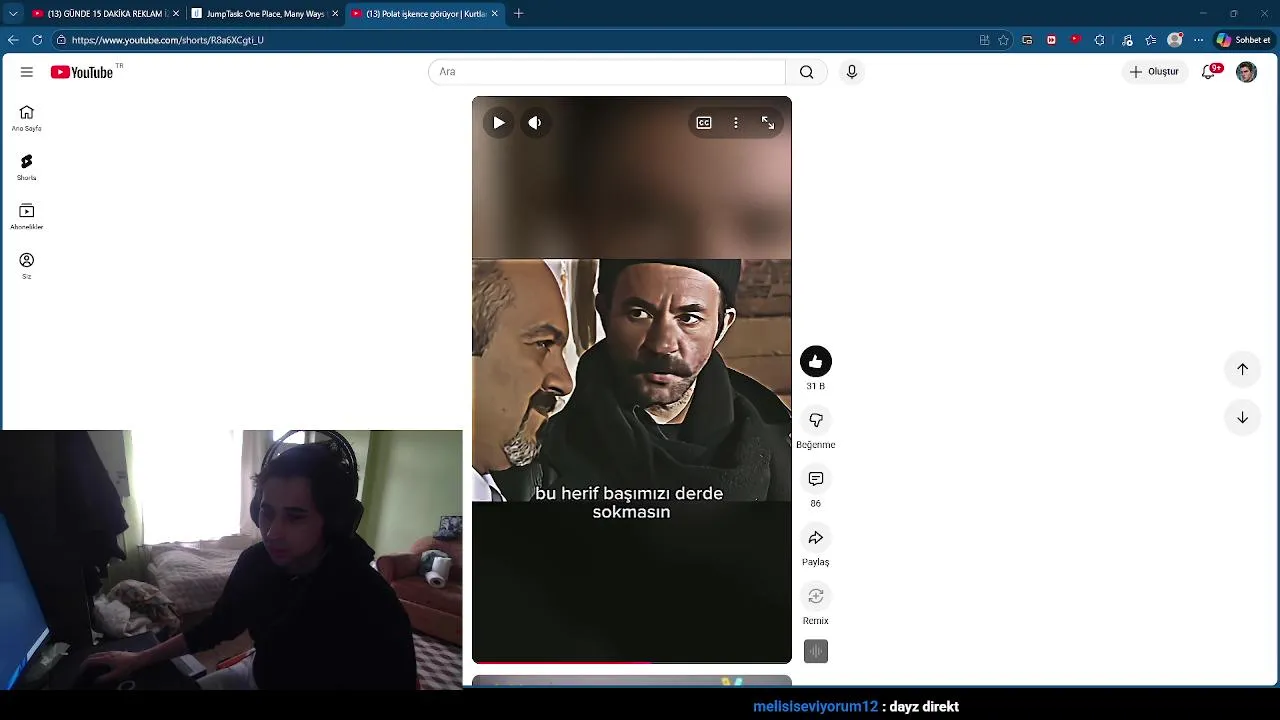Open Abonelikler in the sidebar
This screenshot has width=1280, height=720.
tap(27, 216)
